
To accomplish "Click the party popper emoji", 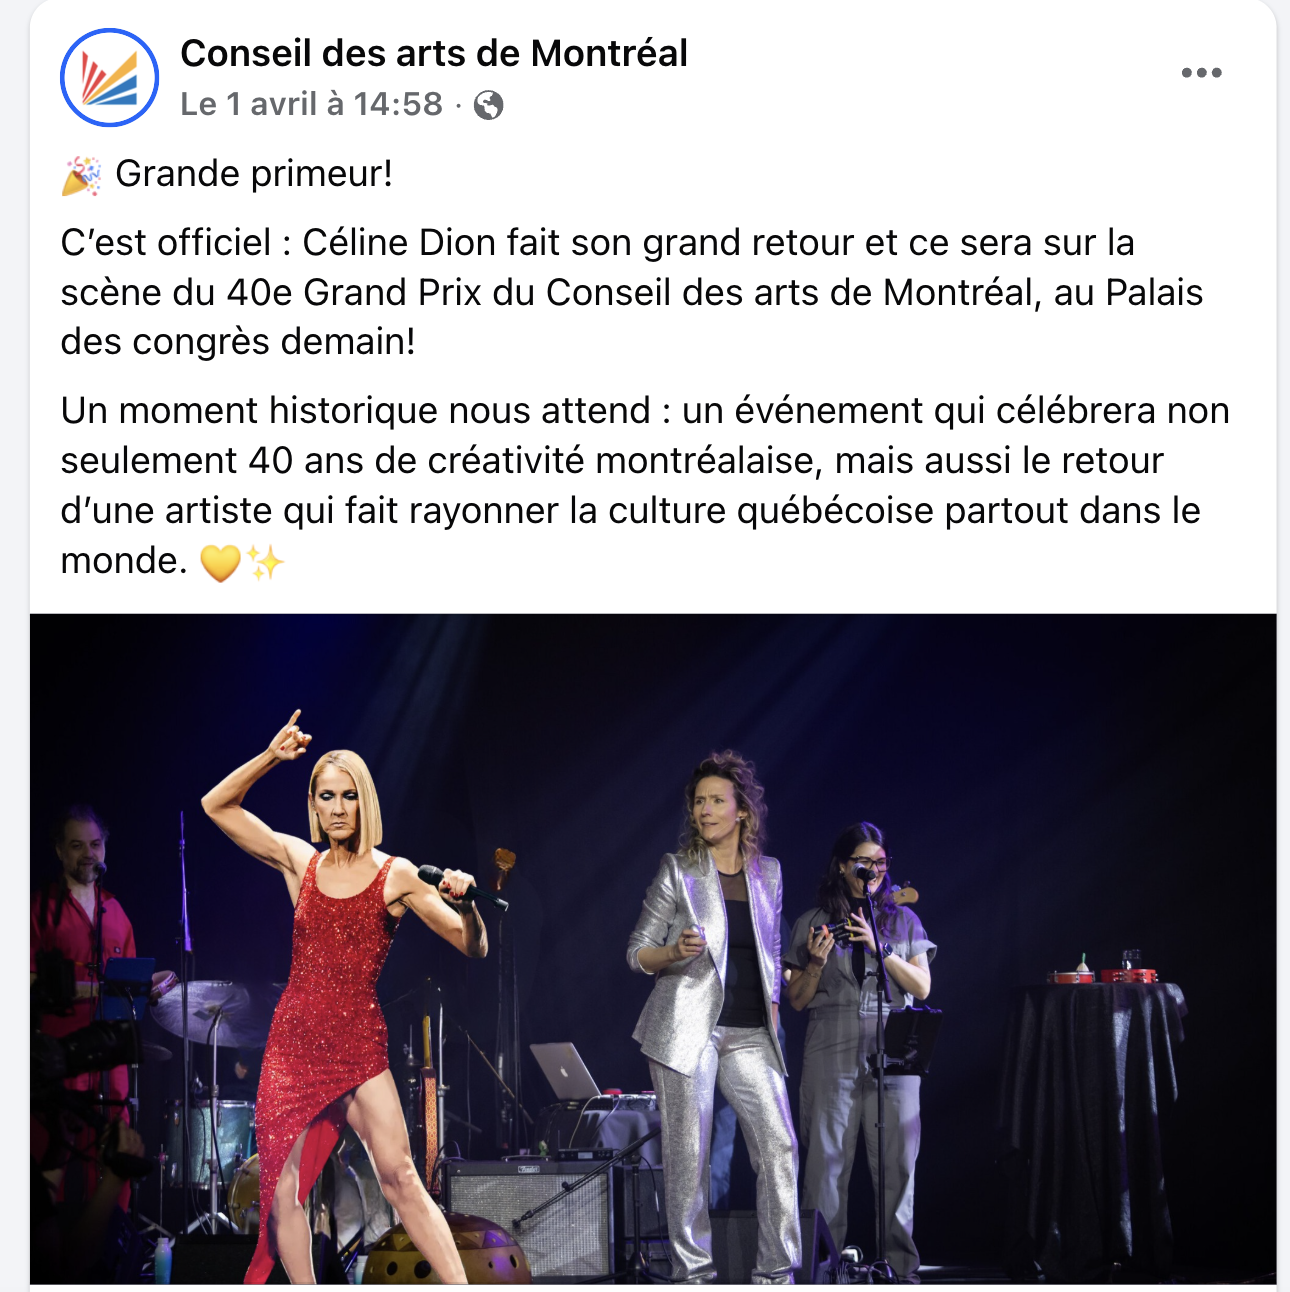I will [81, 175].
